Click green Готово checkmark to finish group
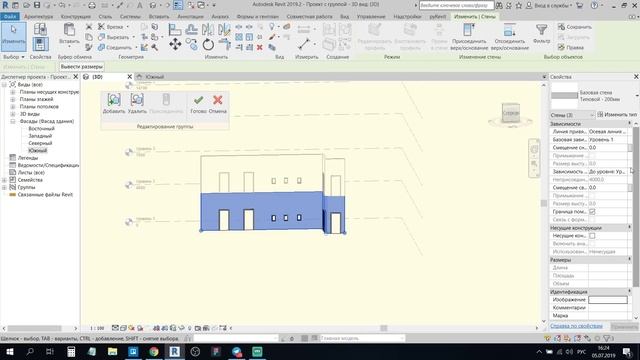 click(x=198, y=104)
